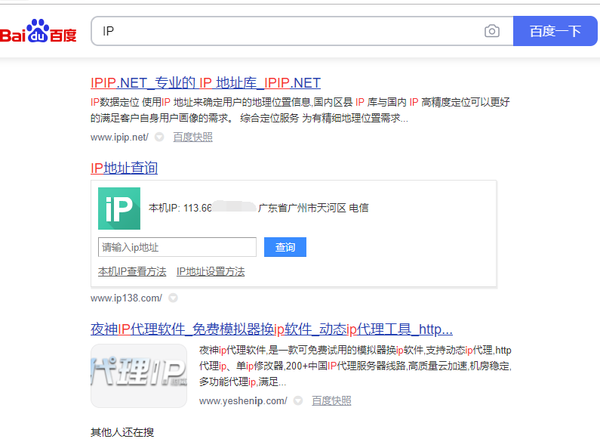This screenshot has height=445, width=600.
Task: Click 本机IP: 113.66 address text
Action: 180,208
